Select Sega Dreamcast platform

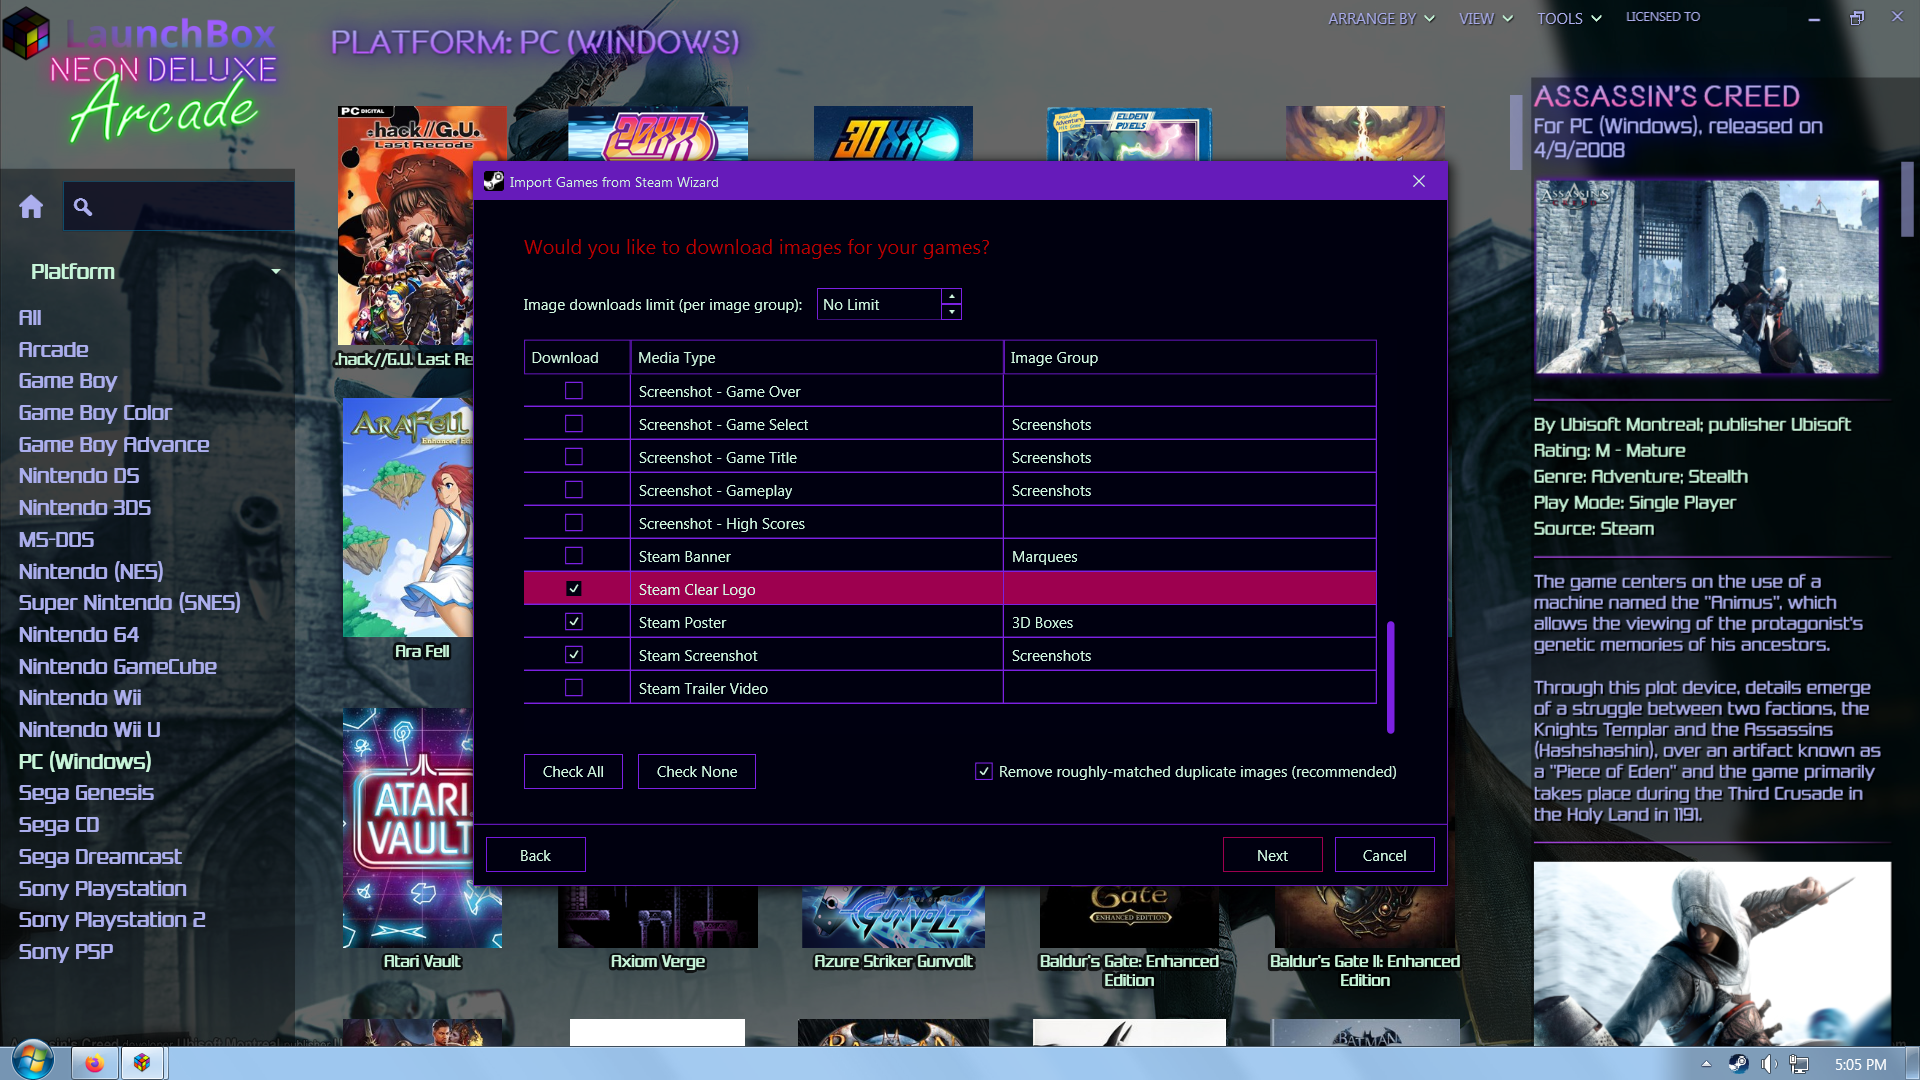click(x=100, y=856)
